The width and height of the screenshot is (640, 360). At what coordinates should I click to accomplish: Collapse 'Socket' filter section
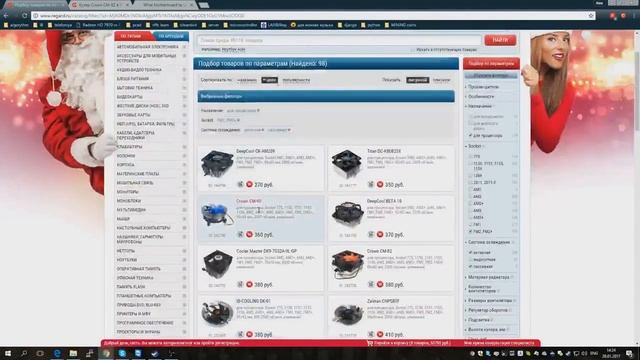click(x=474, y=146)
